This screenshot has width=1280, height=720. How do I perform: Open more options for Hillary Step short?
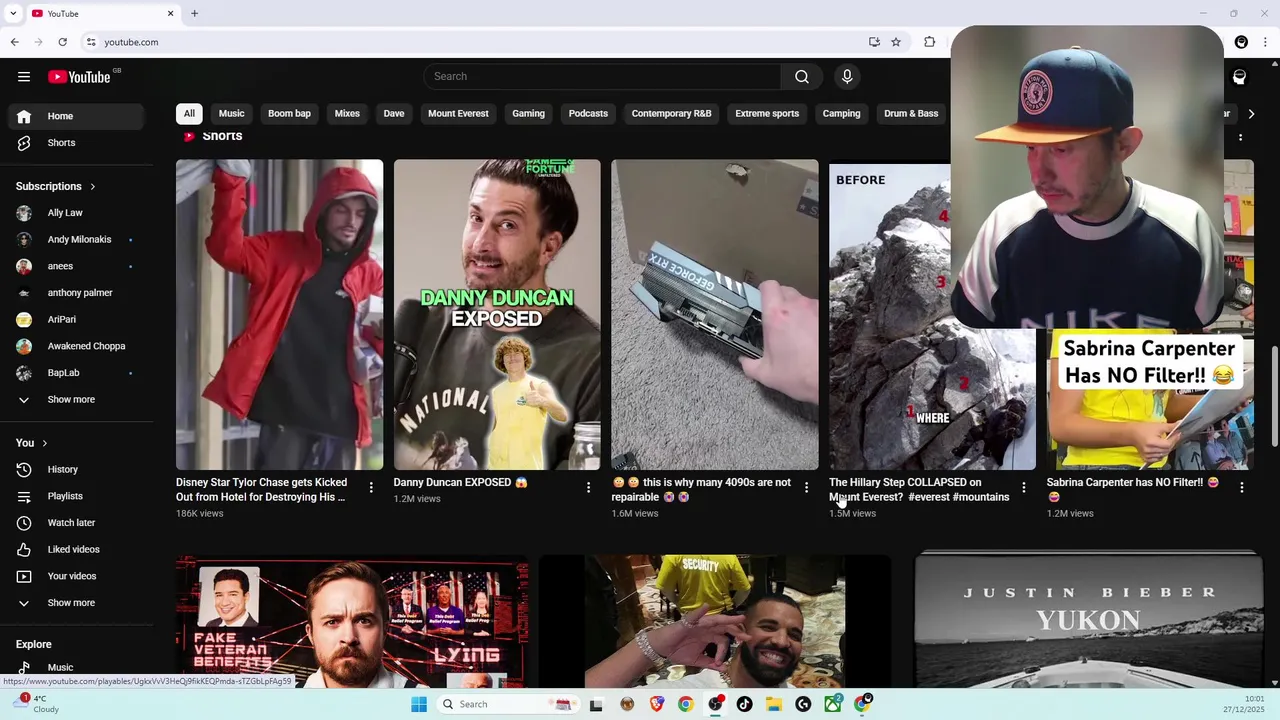pyautogui.click(x=1023, y=488)
